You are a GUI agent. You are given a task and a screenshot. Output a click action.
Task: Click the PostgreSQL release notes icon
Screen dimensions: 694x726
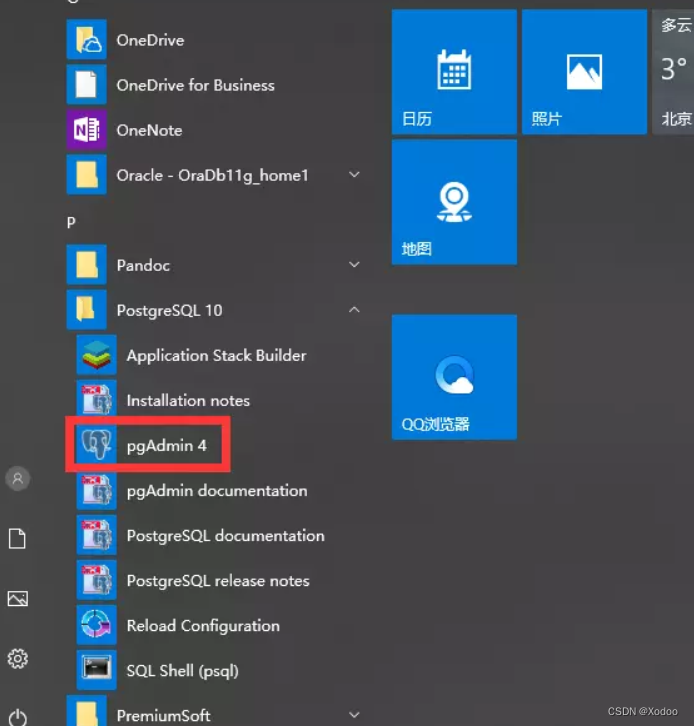pyautogui.click(x=96, y=580)
